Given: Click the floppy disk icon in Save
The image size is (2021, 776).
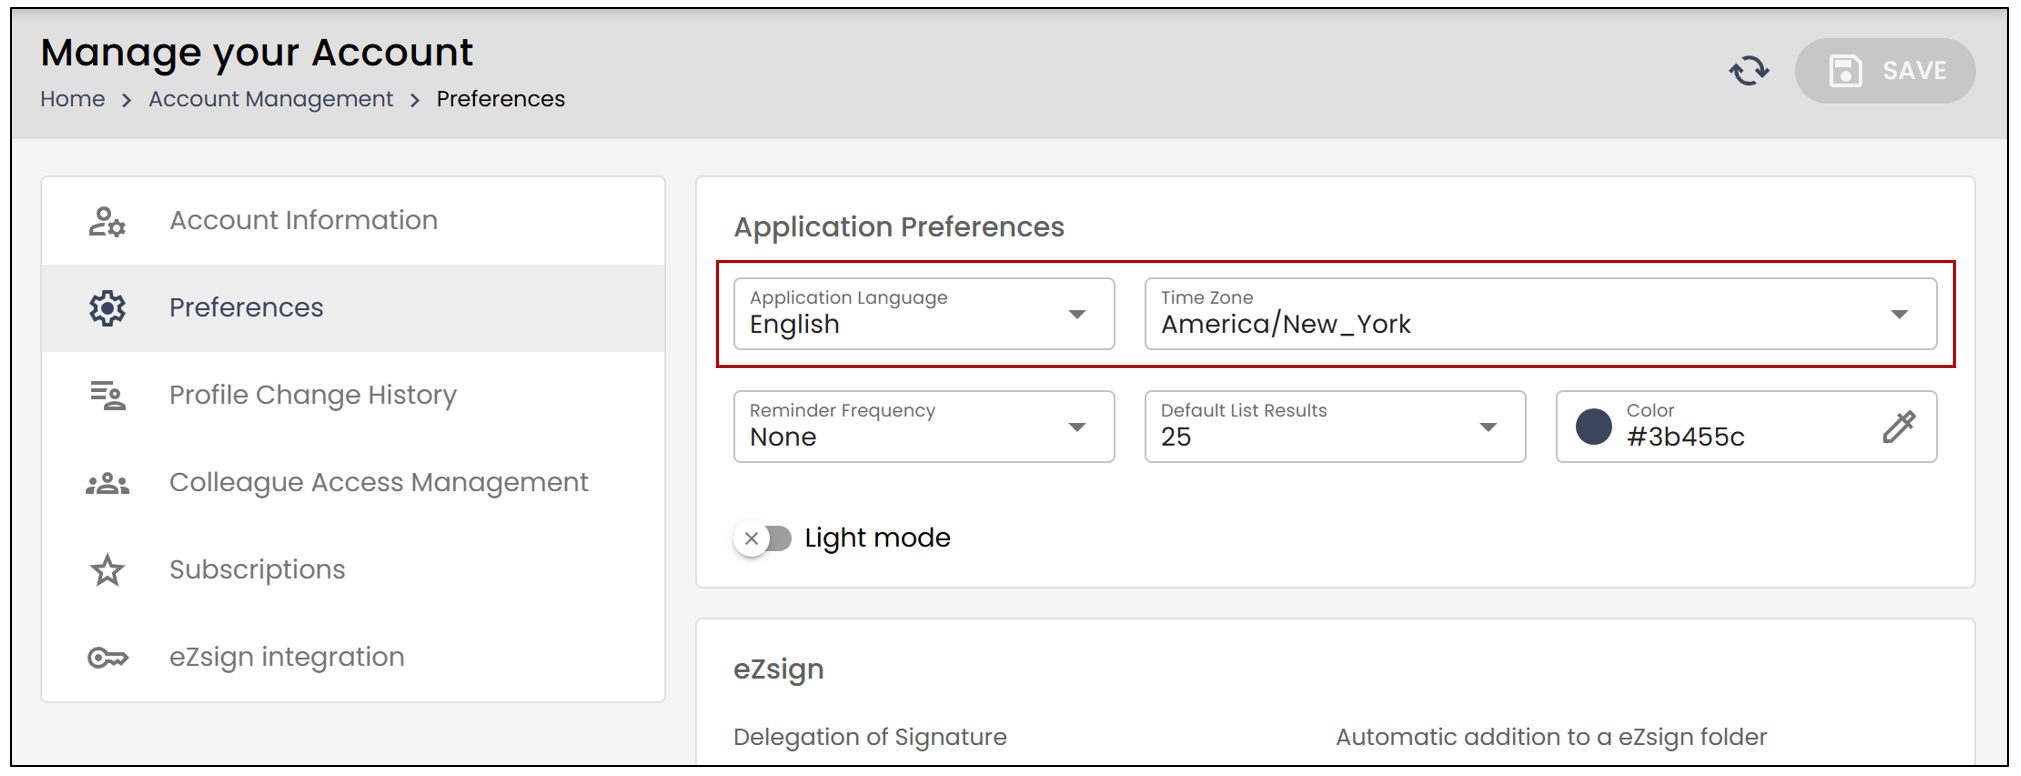Looking at the screenshot, I should click(1845, 70).
